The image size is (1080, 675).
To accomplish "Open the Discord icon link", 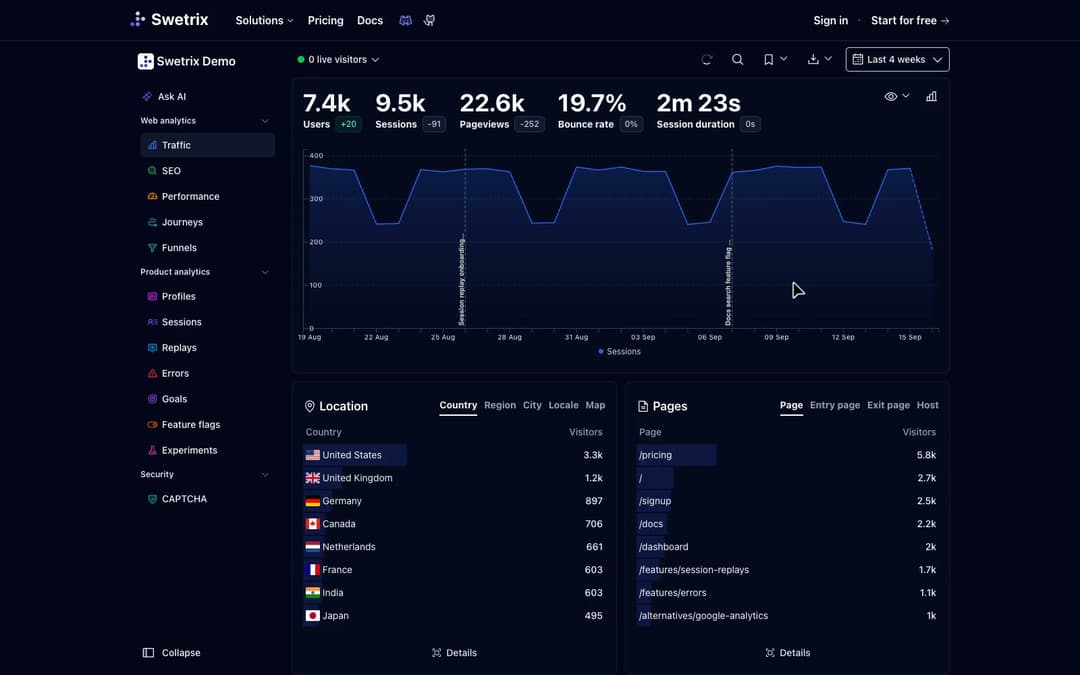I will [406, 21].
